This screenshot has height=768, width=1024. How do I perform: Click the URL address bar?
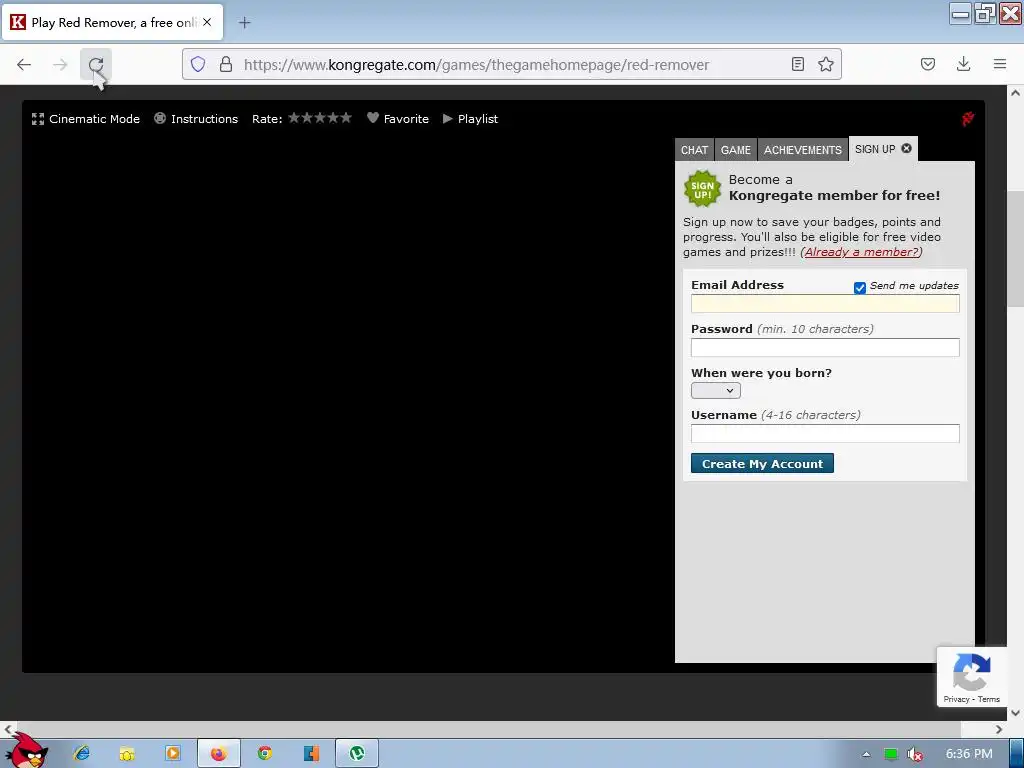click(512, 64)
